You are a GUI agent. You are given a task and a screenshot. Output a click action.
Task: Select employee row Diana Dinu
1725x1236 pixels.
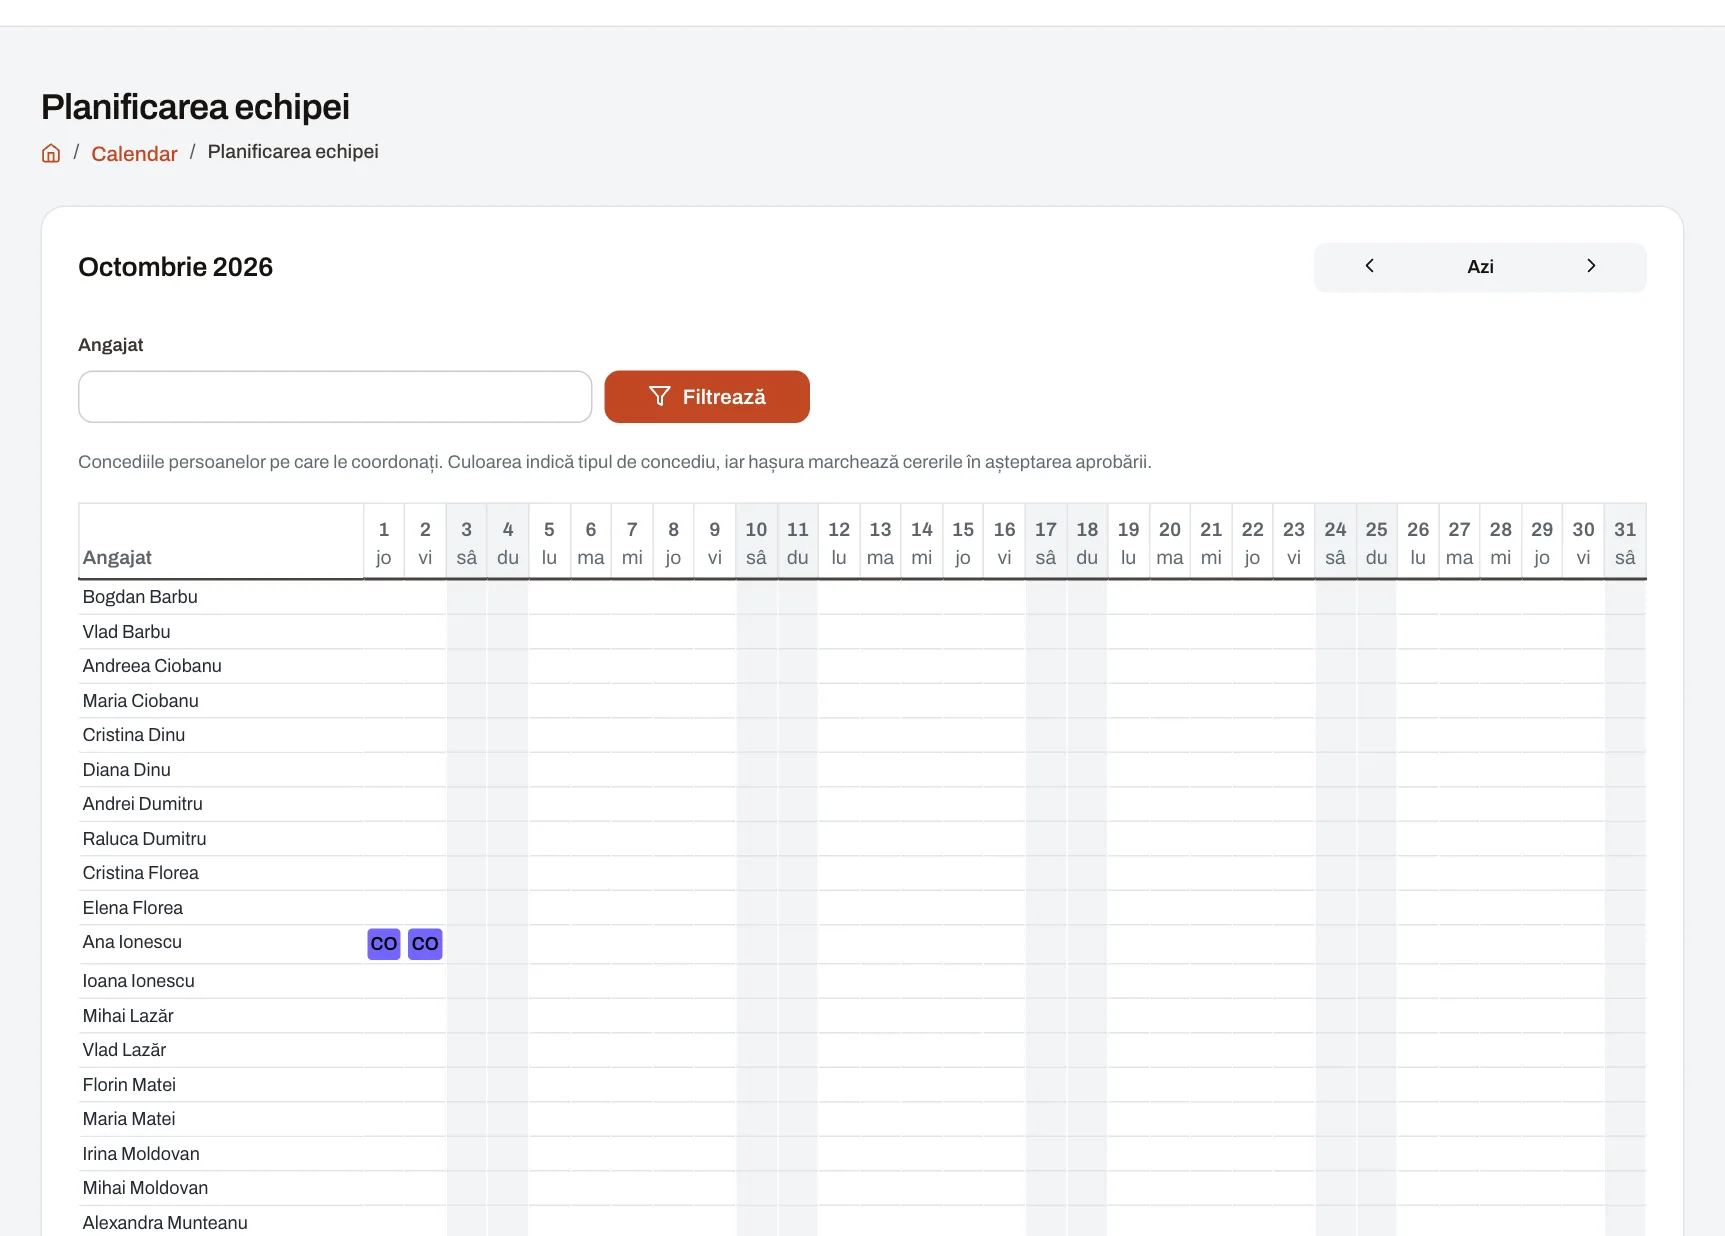862,770
